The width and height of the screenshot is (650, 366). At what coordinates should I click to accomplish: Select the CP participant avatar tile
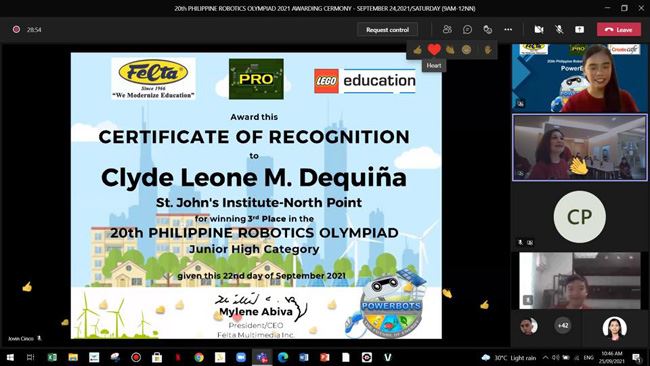(579, 217)
